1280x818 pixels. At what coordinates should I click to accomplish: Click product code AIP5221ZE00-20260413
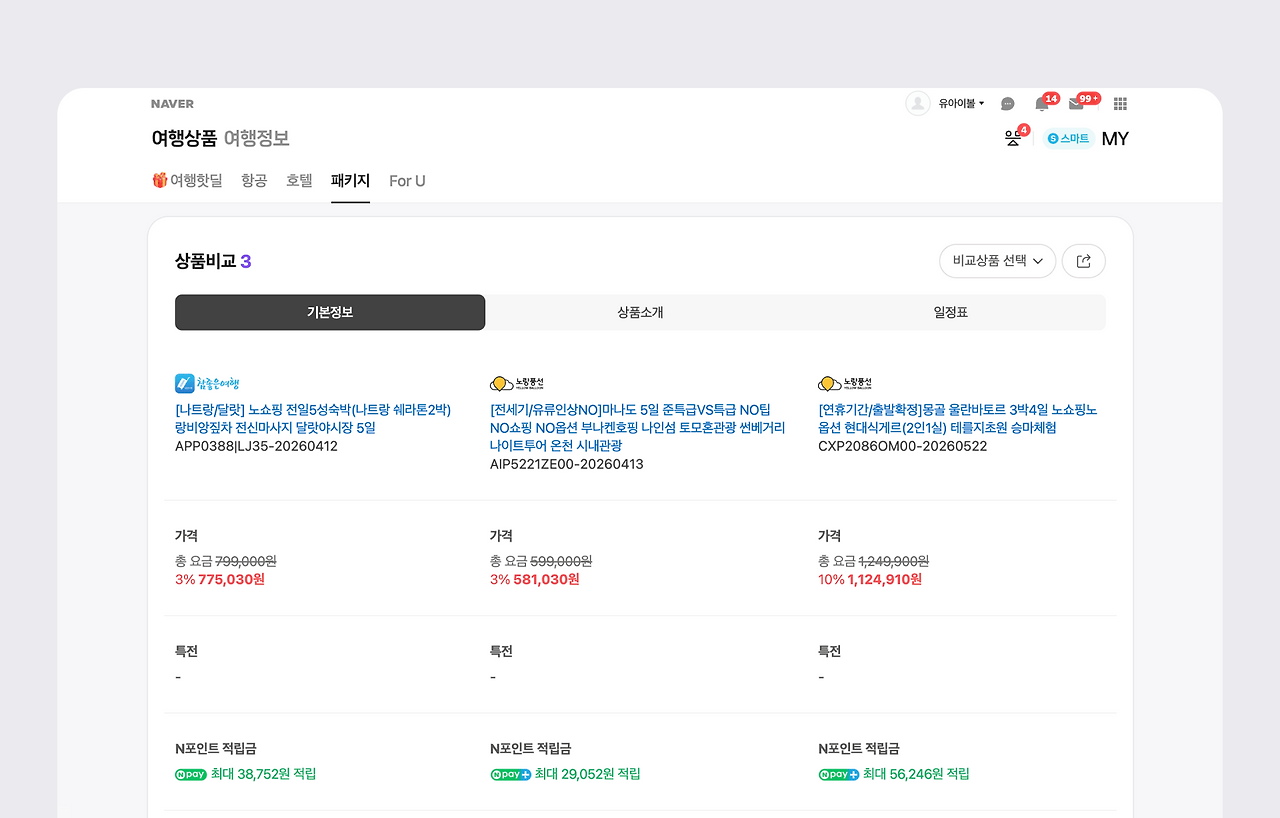(567, 464)
